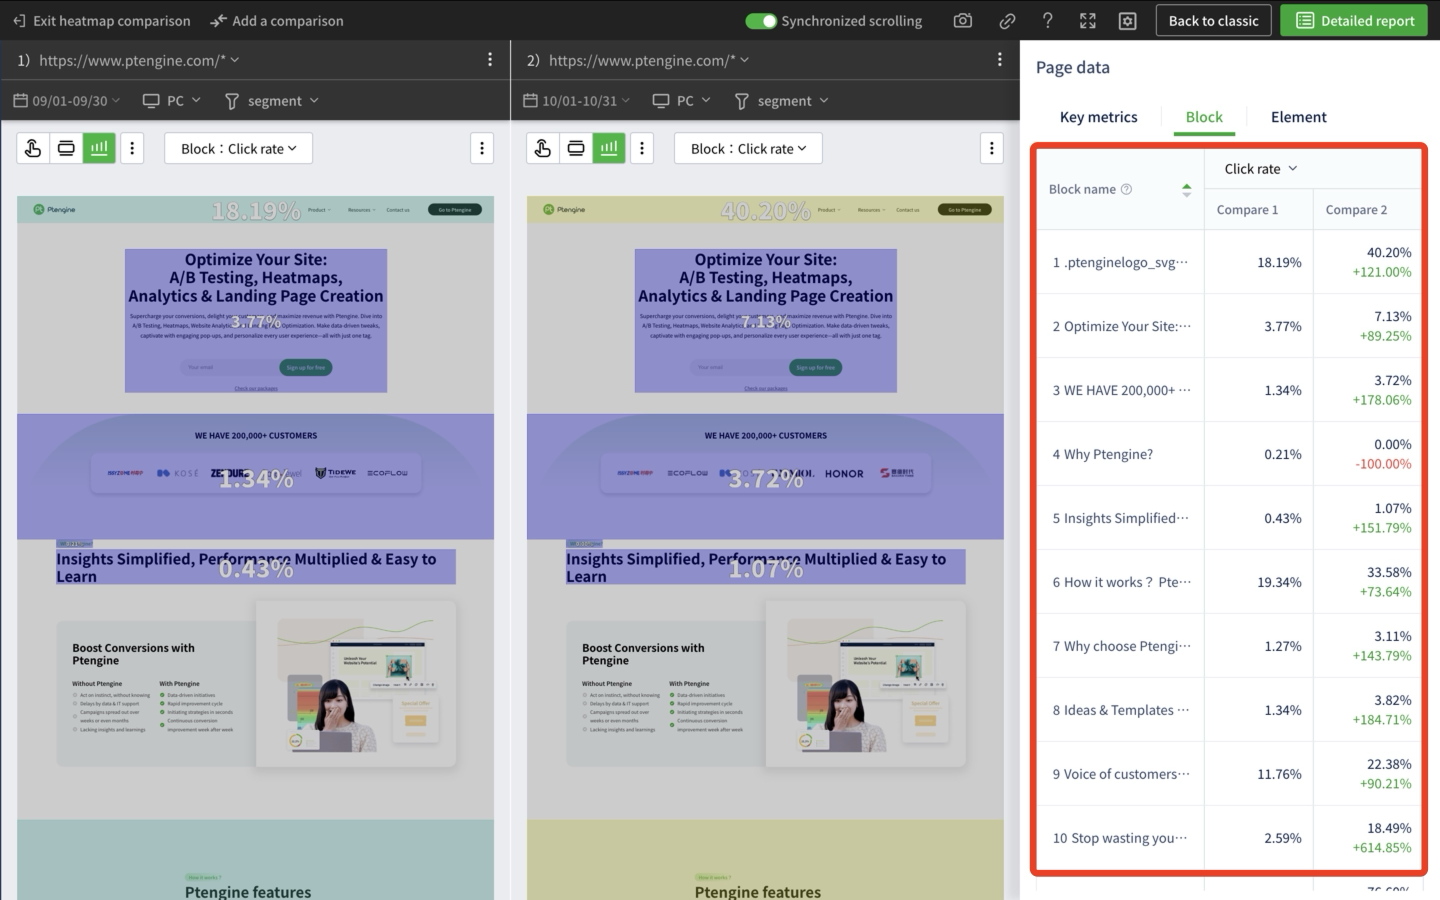
Task: Select row 8 Ideas & Templates block
Action: (x=1228, y=710)
